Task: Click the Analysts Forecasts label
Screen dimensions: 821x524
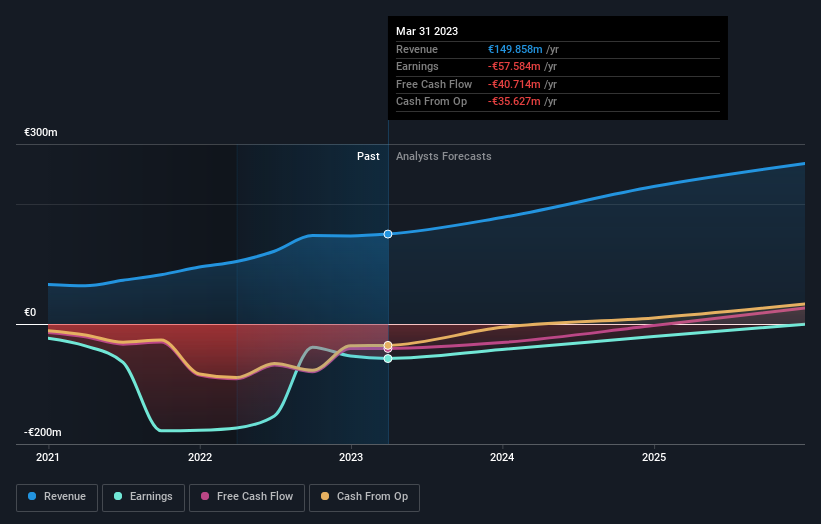Action: [443, 157]
